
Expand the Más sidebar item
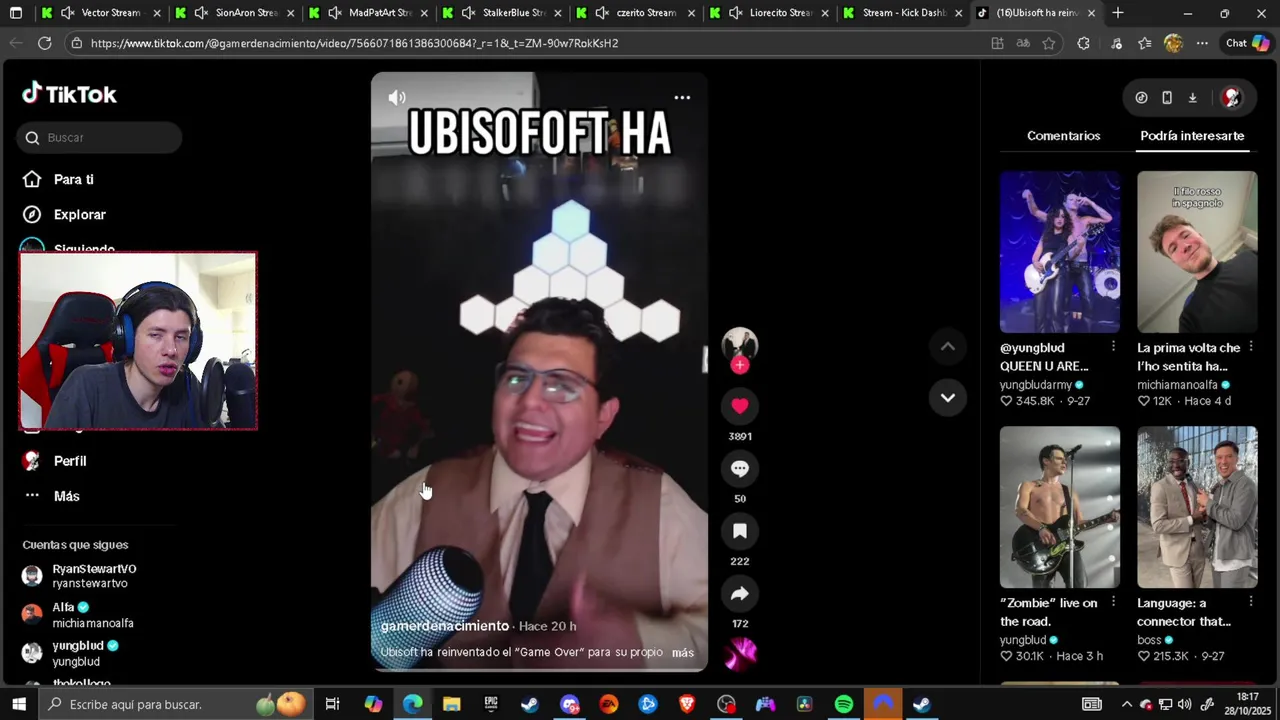[66, 496]
